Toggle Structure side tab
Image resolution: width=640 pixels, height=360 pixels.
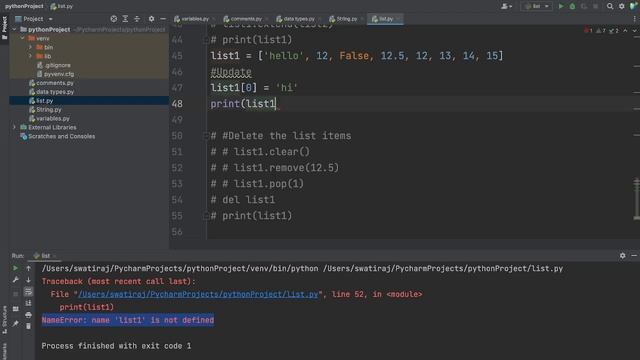click(4, 320)
